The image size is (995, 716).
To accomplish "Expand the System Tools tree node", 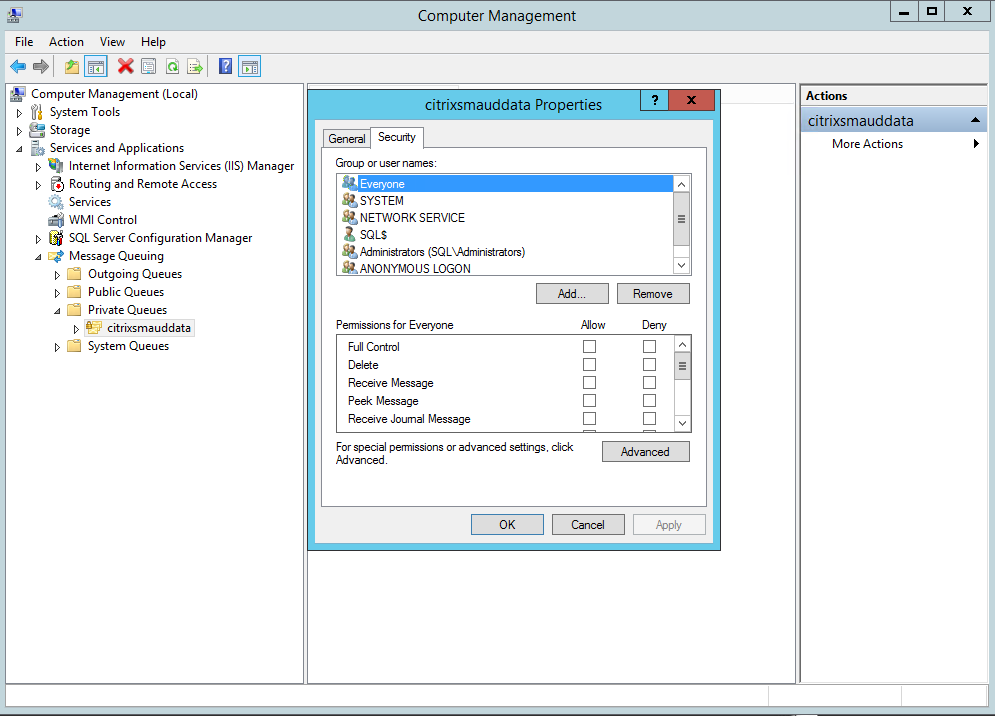I will click(x=19, y=112).
